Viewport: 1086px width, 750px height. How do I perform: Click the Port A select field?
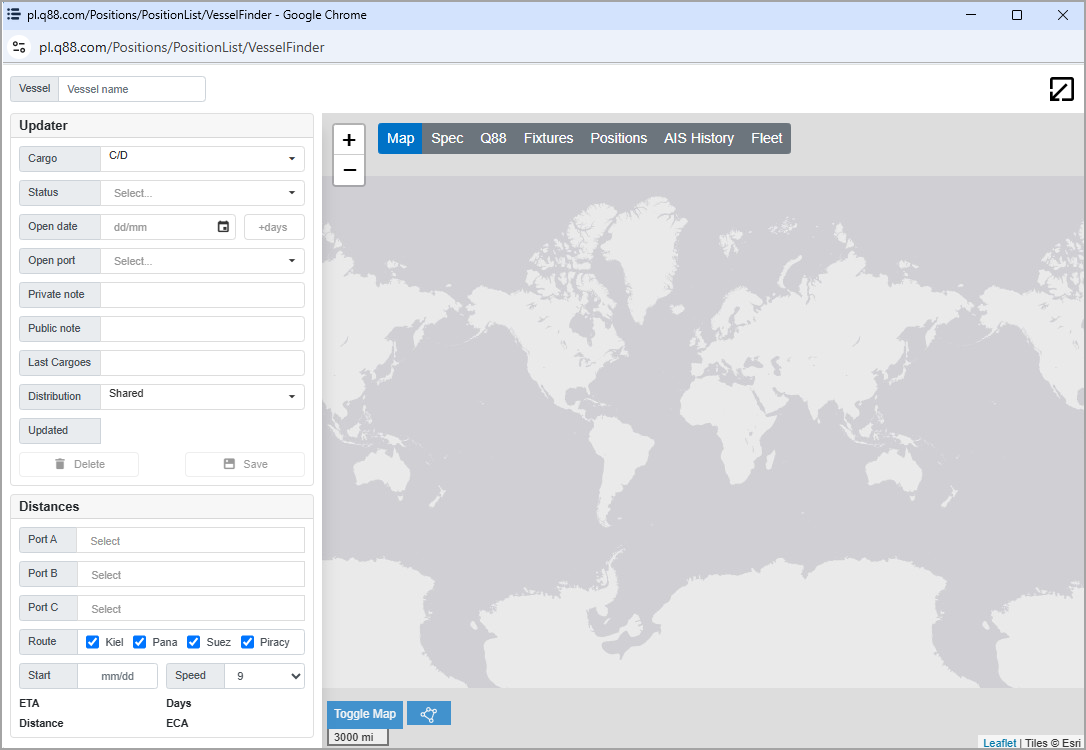[x=190, y=540]
